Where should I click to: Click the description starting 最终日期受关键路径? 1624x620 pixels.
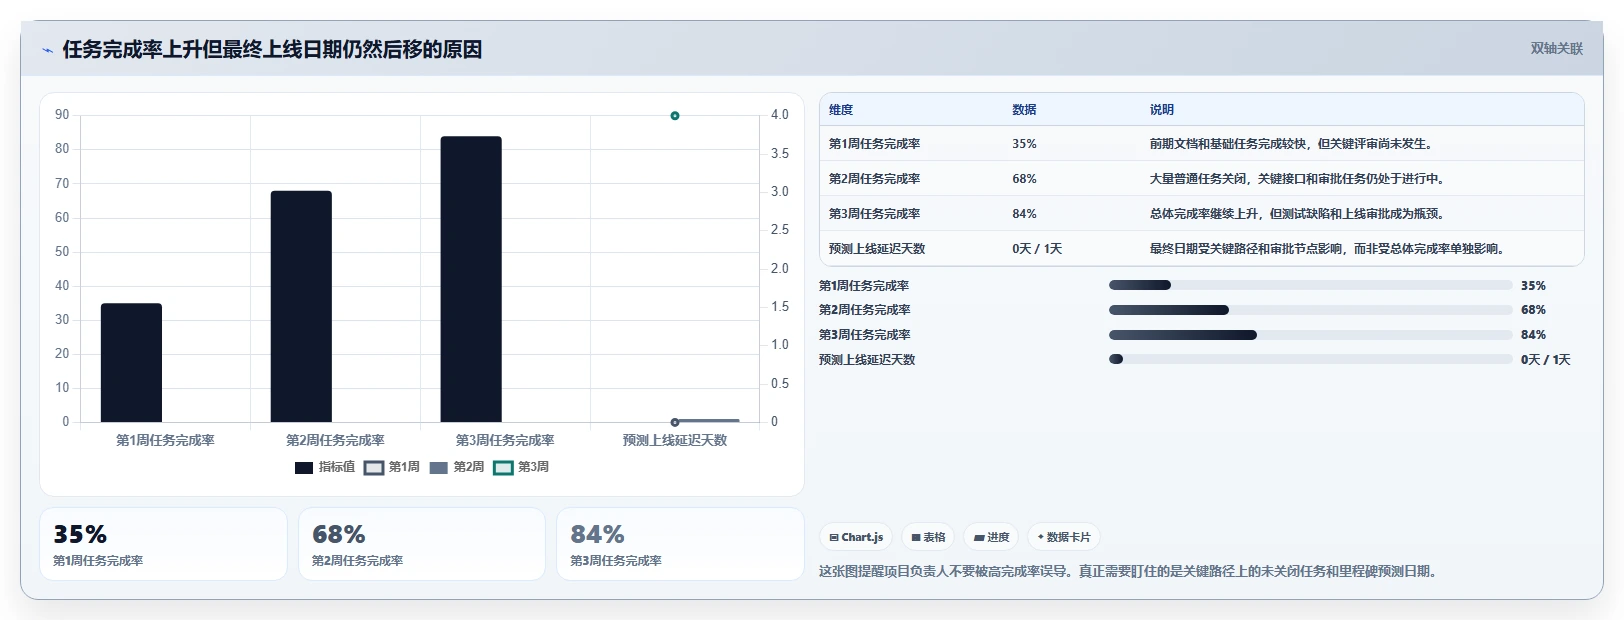tap(1329, 249)
